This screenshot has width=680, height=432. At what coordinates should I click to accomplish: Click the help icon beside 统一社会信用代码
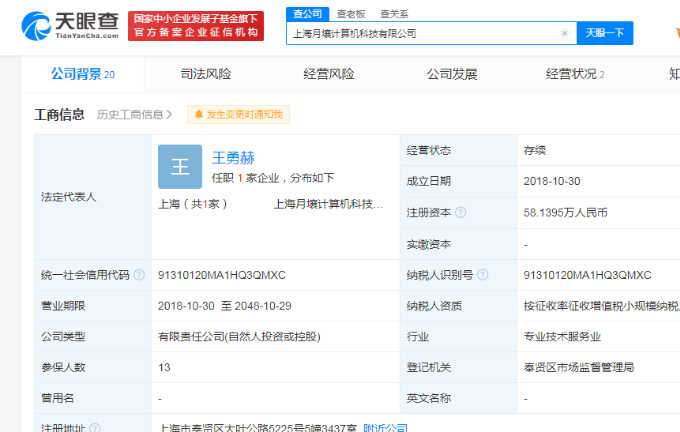(x=139, y=275)
